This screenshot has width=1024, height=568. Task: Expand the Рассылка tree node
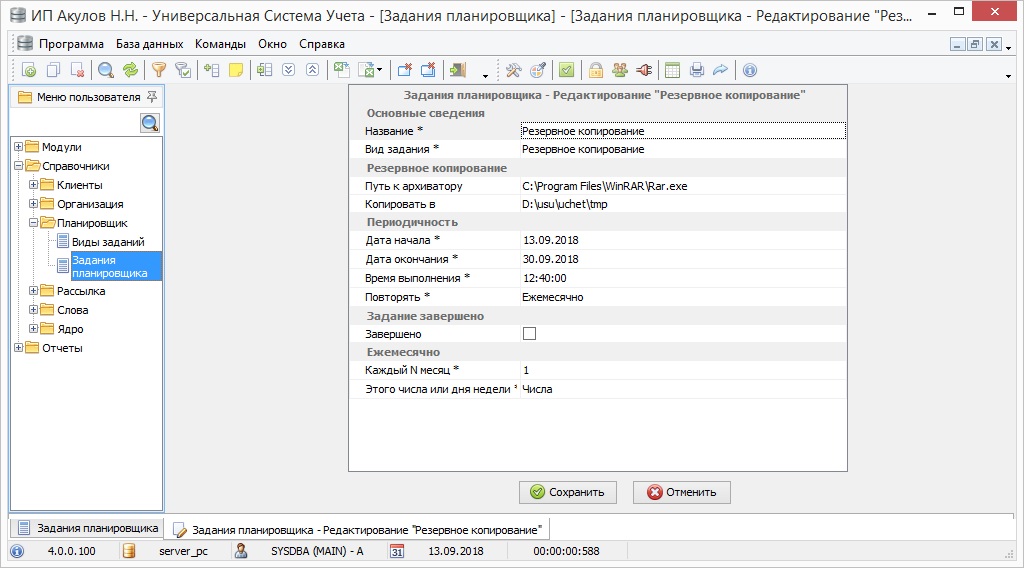(x=33, y=291)
